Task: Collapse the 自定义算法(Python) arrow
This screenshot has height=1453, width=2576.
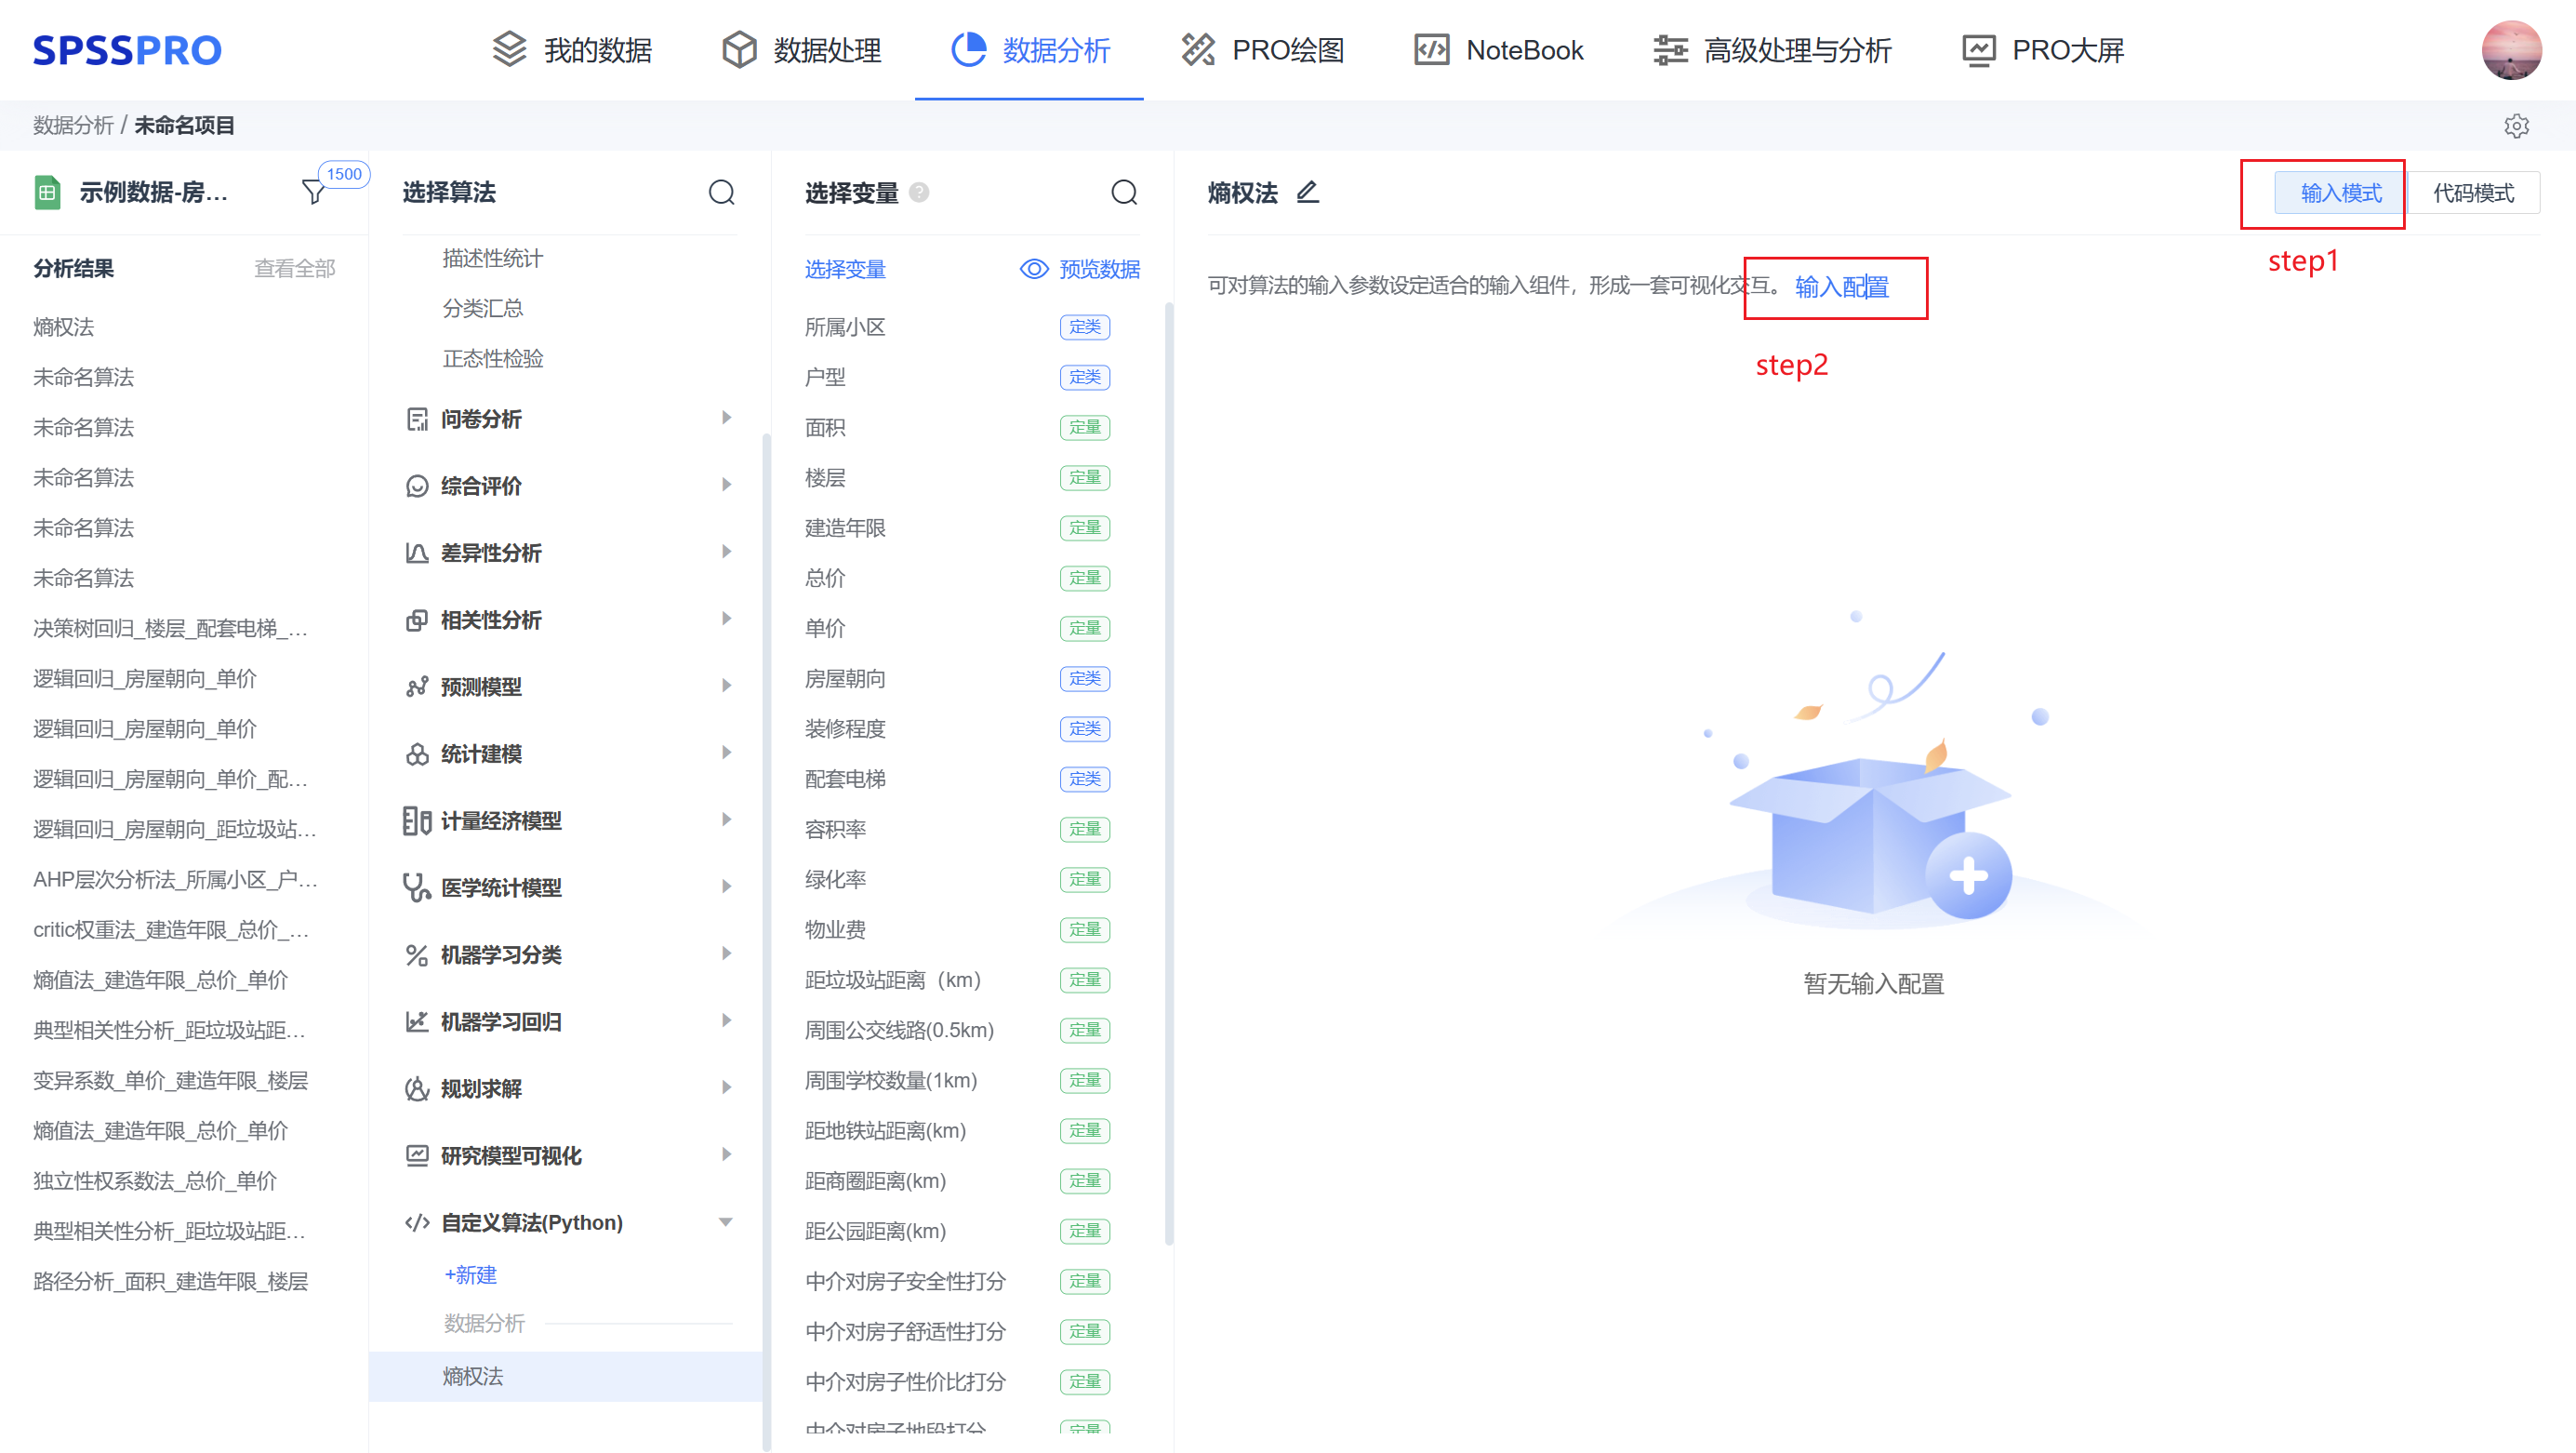Action: [726, 1222]
